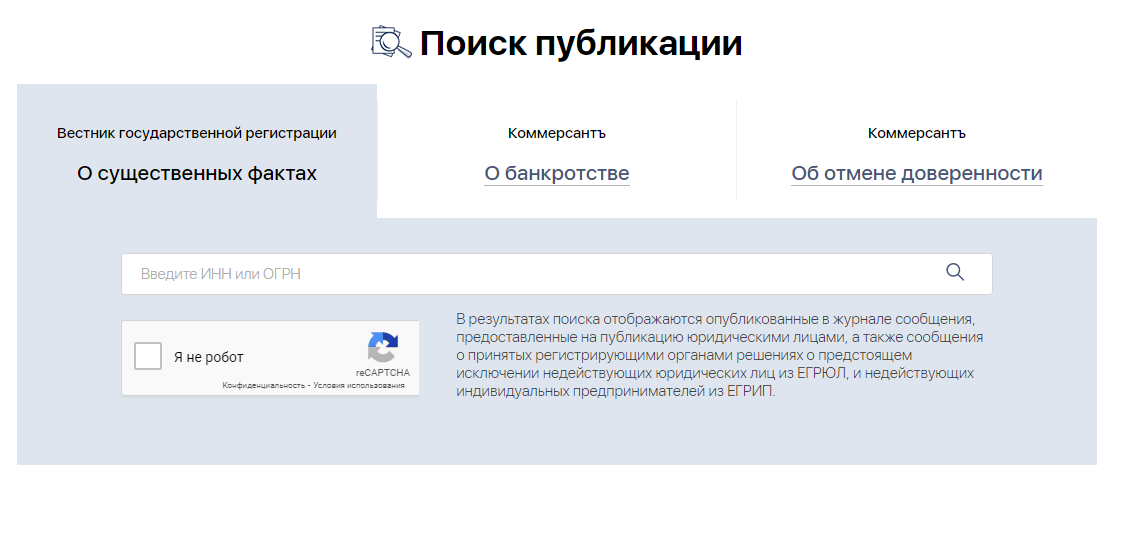Click the "Я не робот" label text
The height and width of the screenshot is (534, 1142).
pos(208,357)
